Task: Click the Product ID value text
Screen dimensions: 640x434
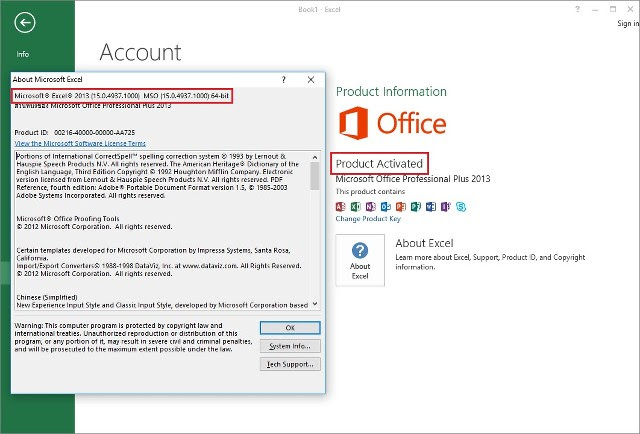Action: (x=94, y=133)
